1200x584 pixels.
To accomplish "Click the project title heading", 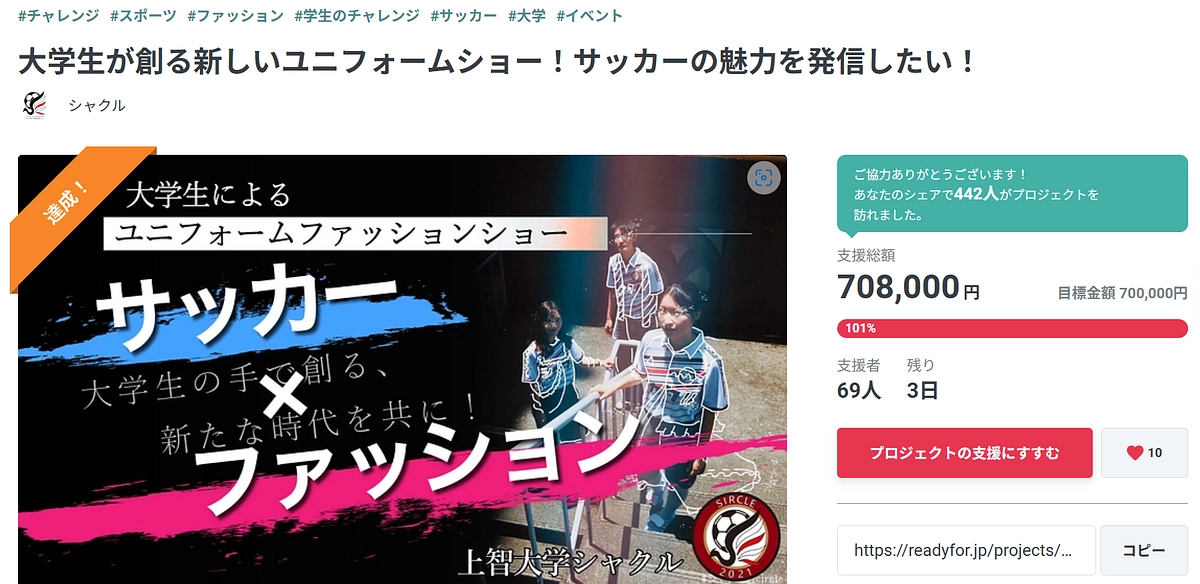I will 497,62.
